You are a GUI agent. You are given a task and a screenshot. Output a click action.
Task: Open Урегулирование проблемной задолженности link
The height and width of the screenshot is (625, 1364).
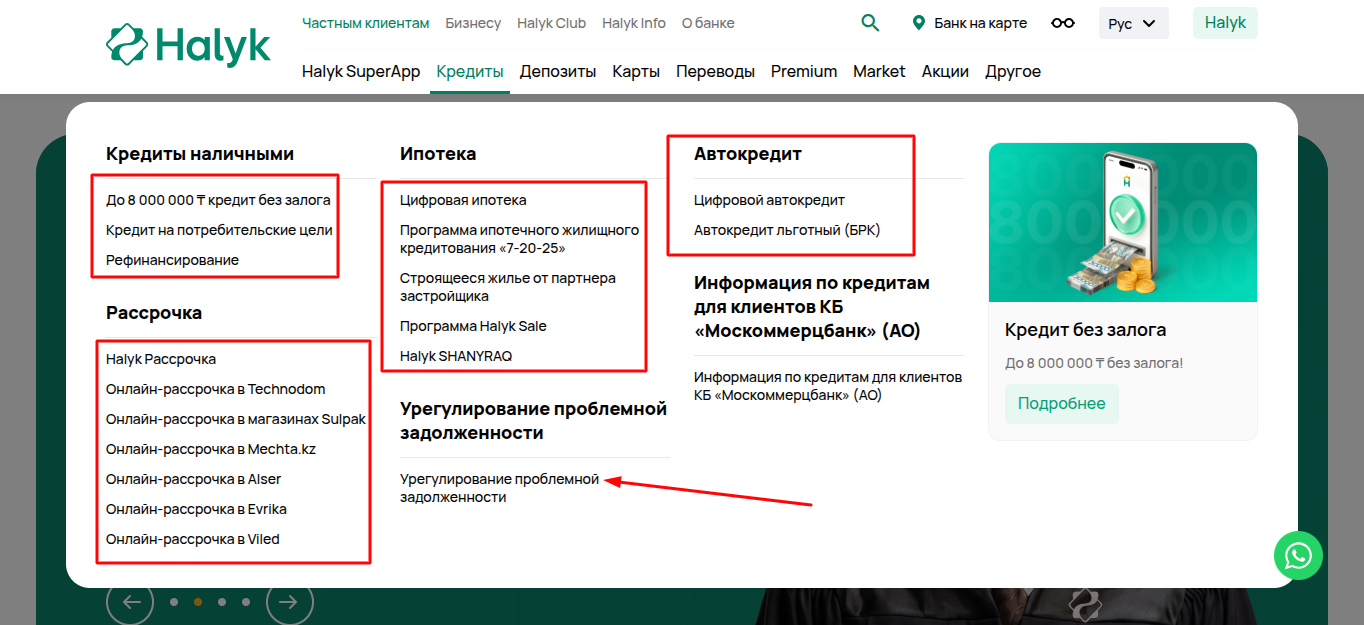pyautogui.click(x=499, y=488)
